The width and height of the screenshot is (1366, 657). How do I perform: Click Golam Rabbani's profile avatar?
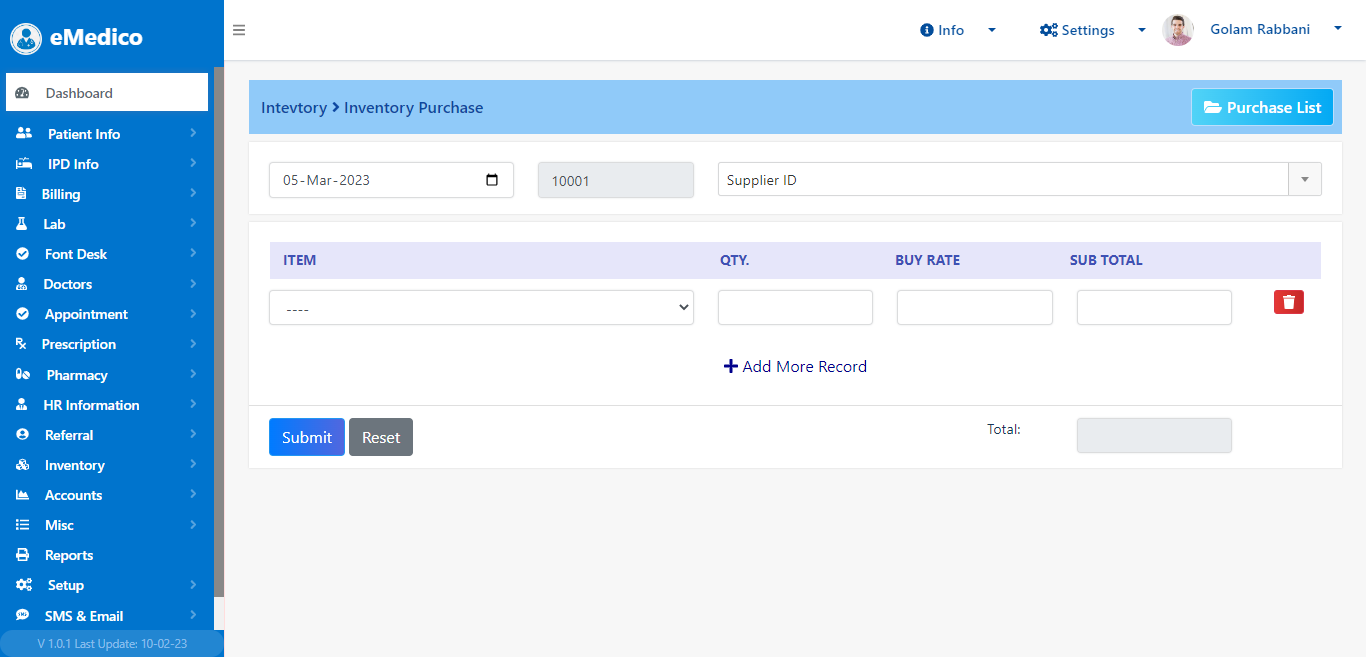(1178, 30)
